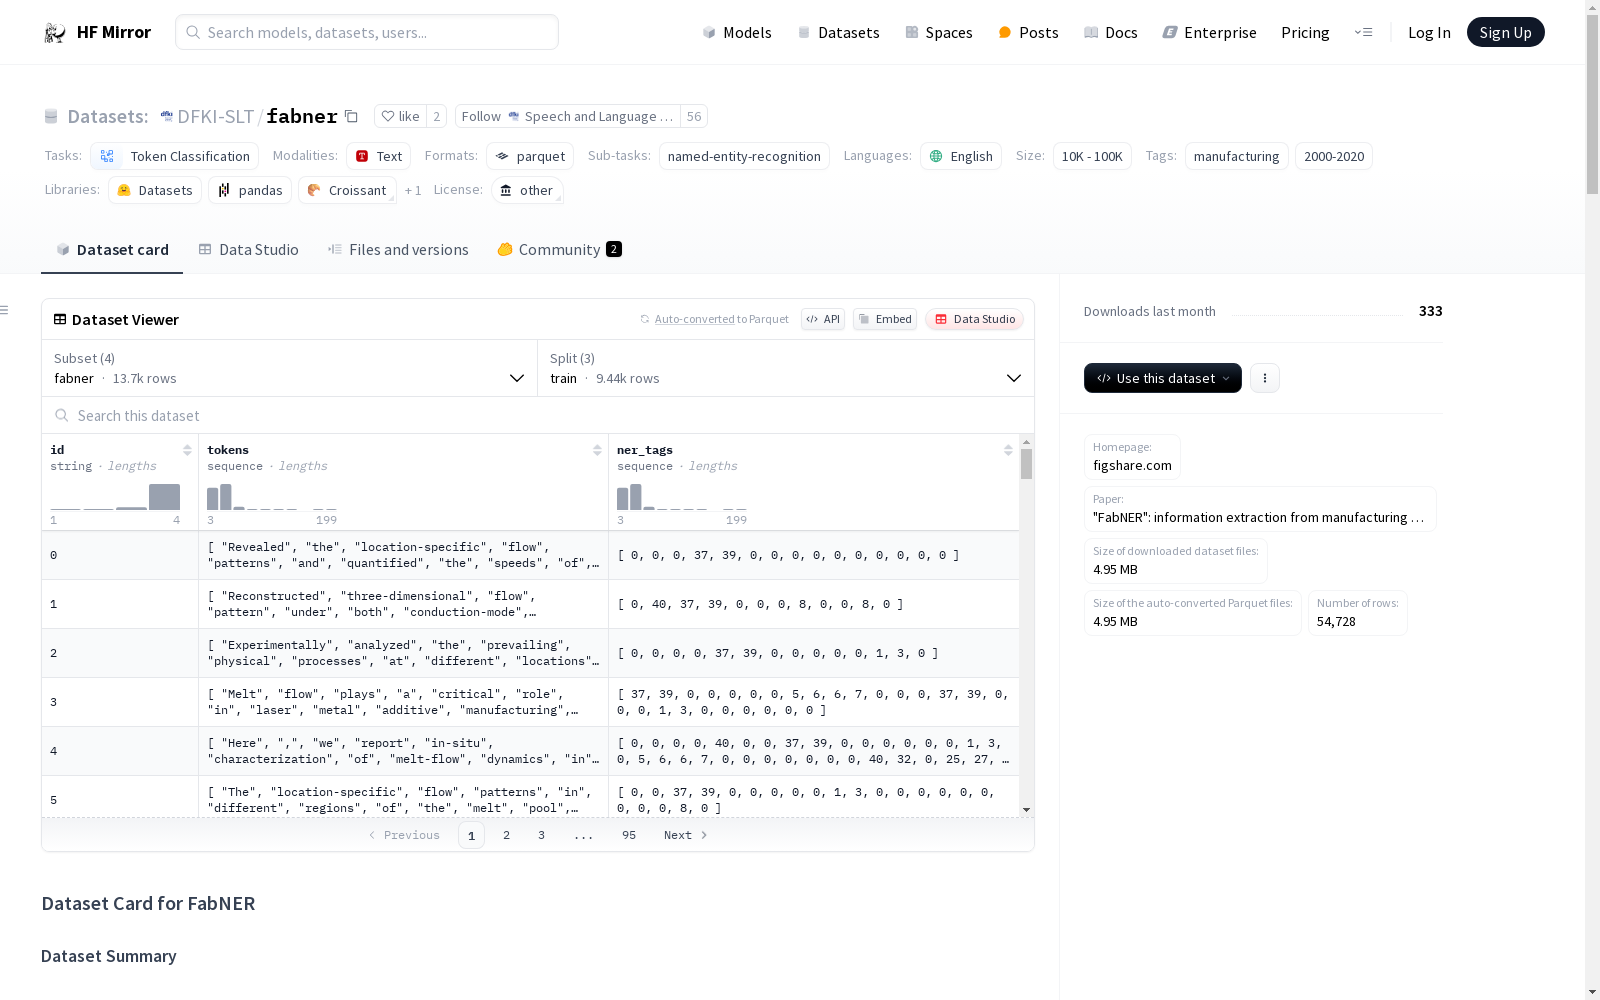1600x1000 pixels.
Task: Click the parquet format tag
Action: click(530, 156)
